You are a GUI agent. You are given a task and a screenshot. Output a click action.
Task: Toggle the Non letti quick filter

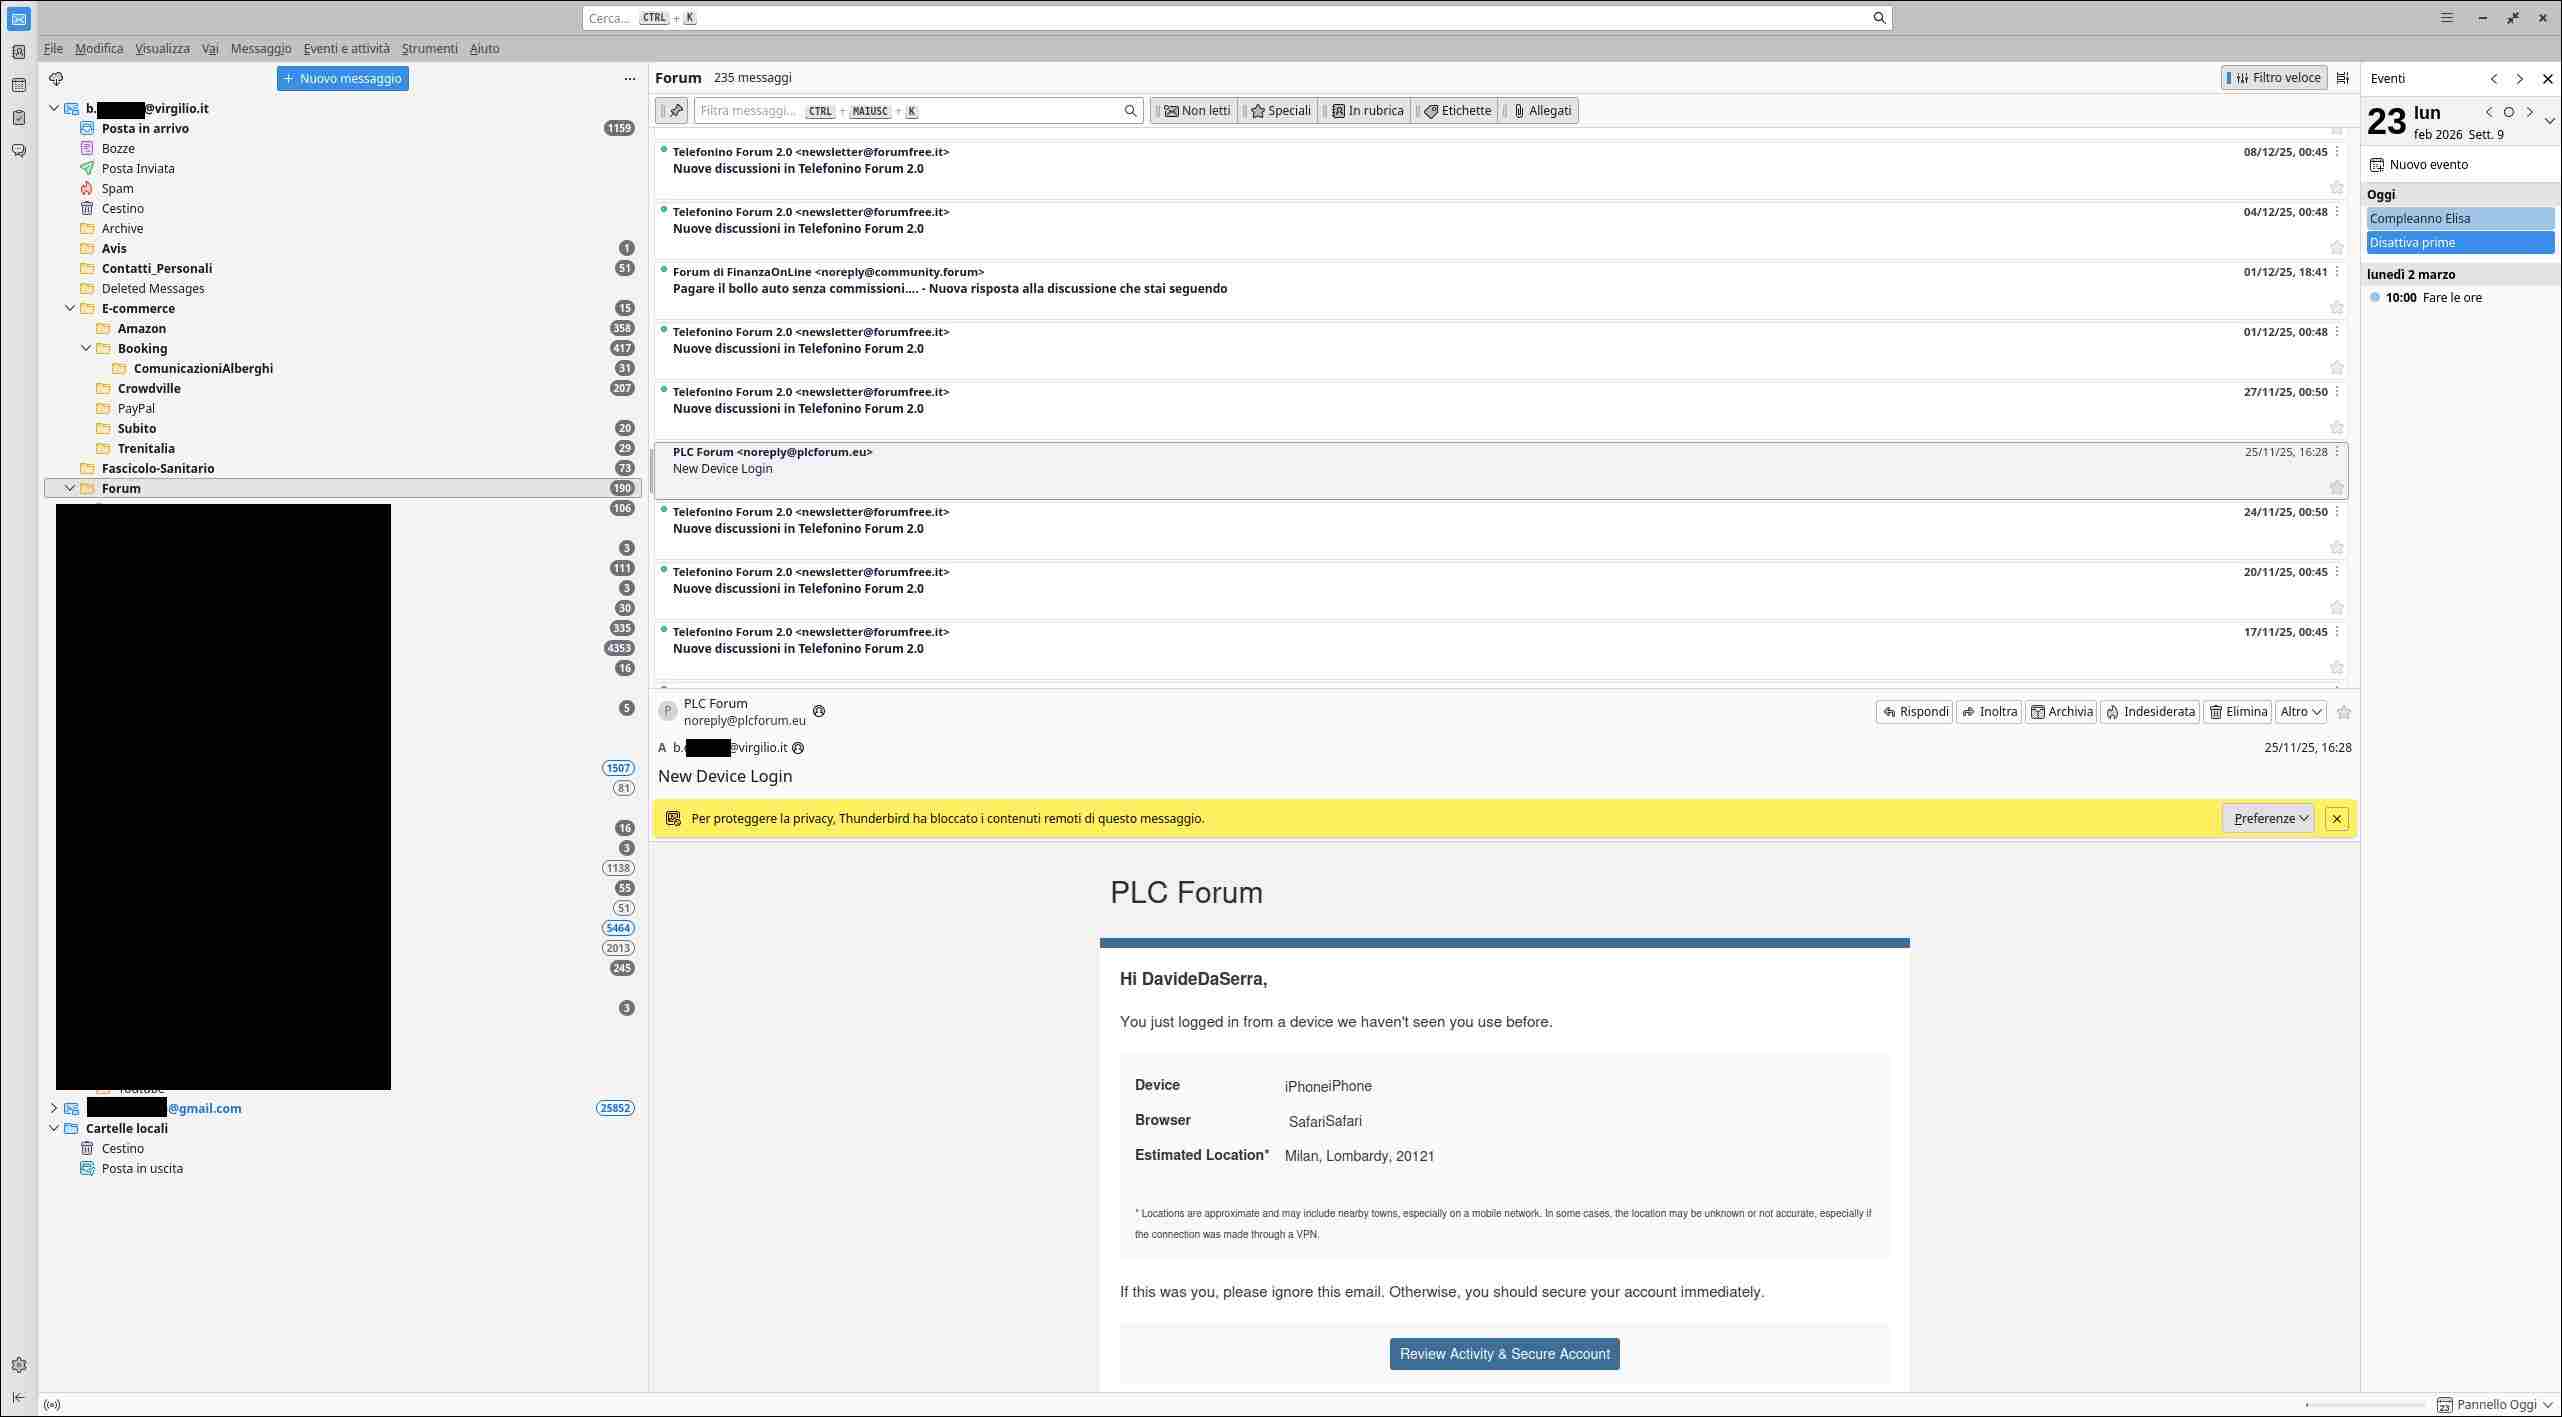[x=1196, y=111]
